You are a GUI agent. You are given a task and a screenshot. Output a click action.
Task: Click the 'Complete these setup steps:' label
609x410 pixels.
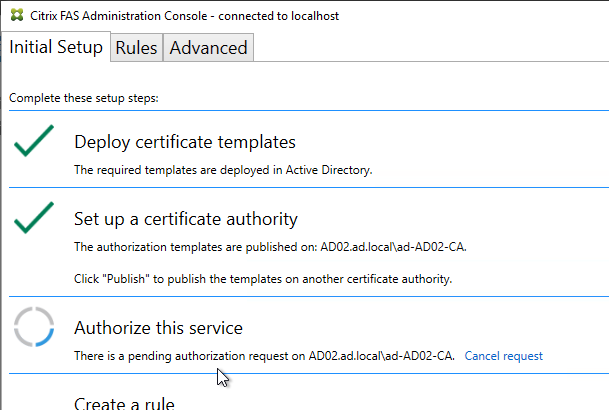(84, 98)
